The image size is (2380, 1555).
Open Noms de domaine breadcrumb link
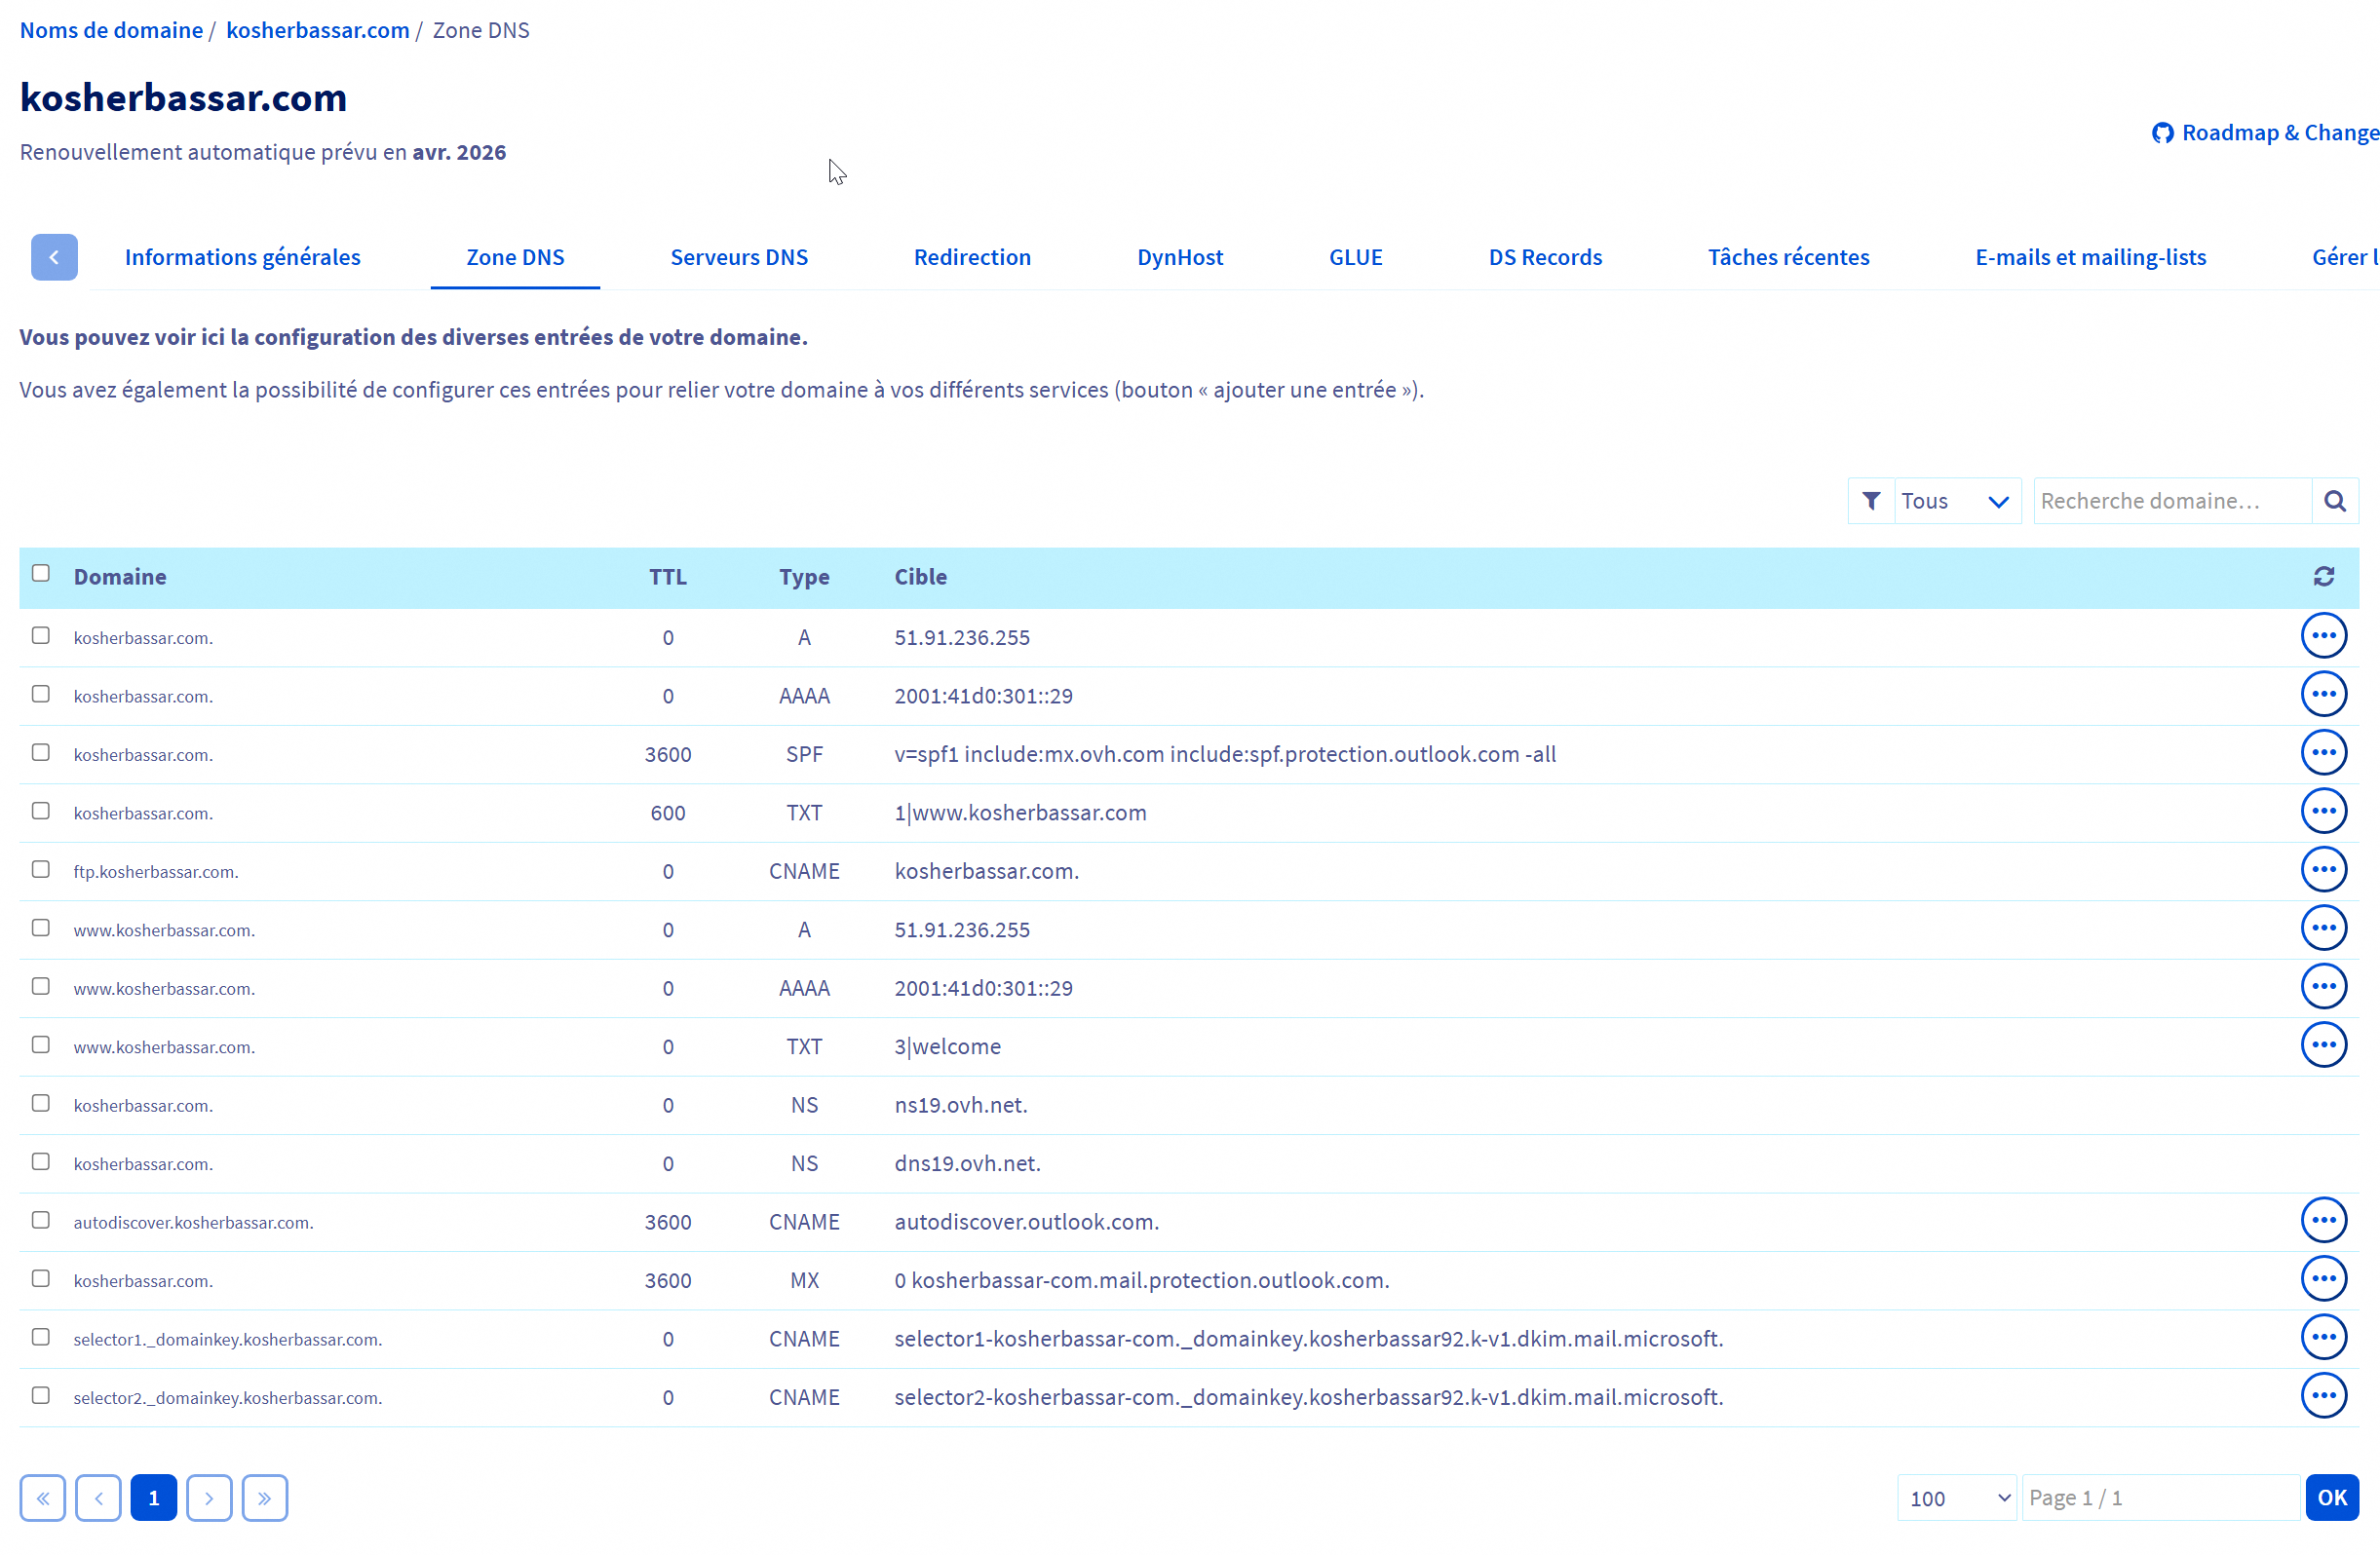click(x=111, y=30)
